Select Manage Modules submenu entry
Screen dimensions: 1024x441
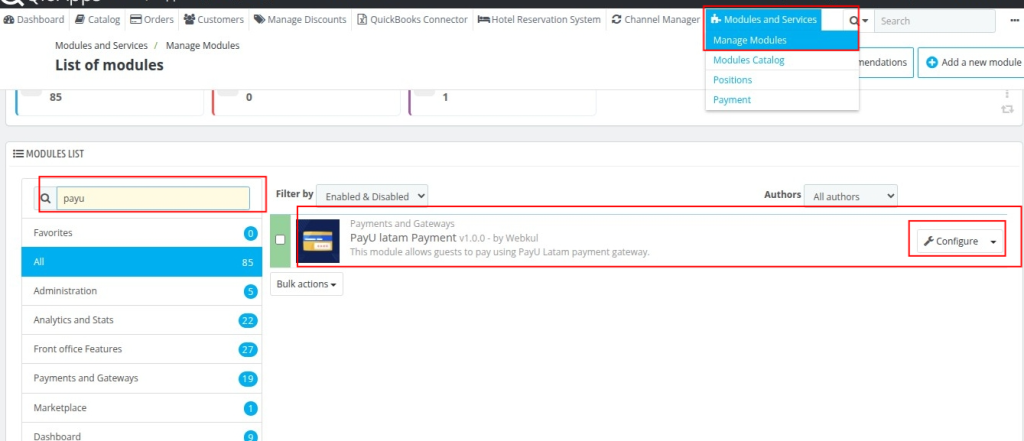(x=782, y=40)
